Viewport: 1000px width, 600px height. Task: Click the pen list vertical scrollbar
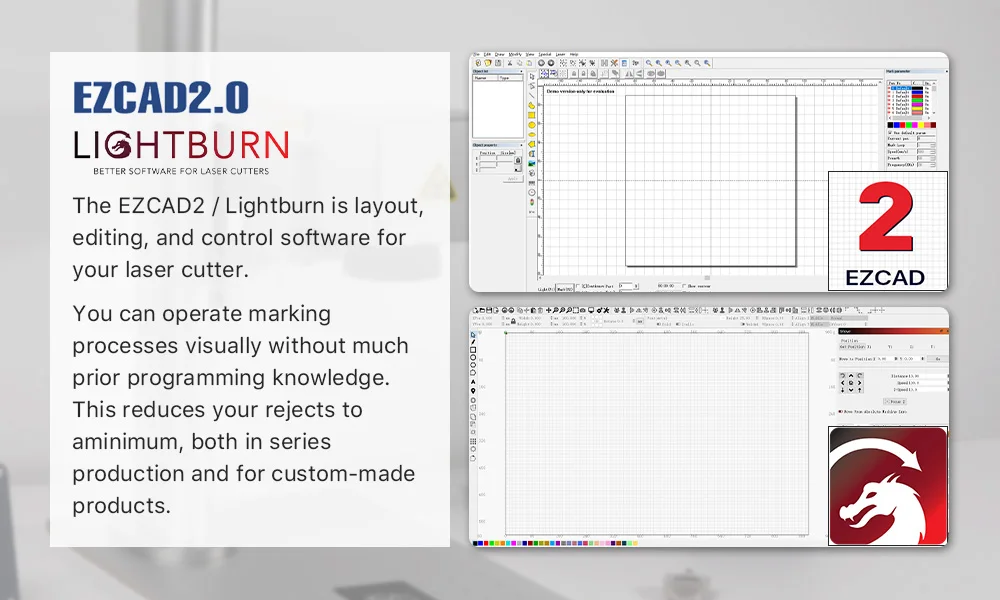coord(934,98)
